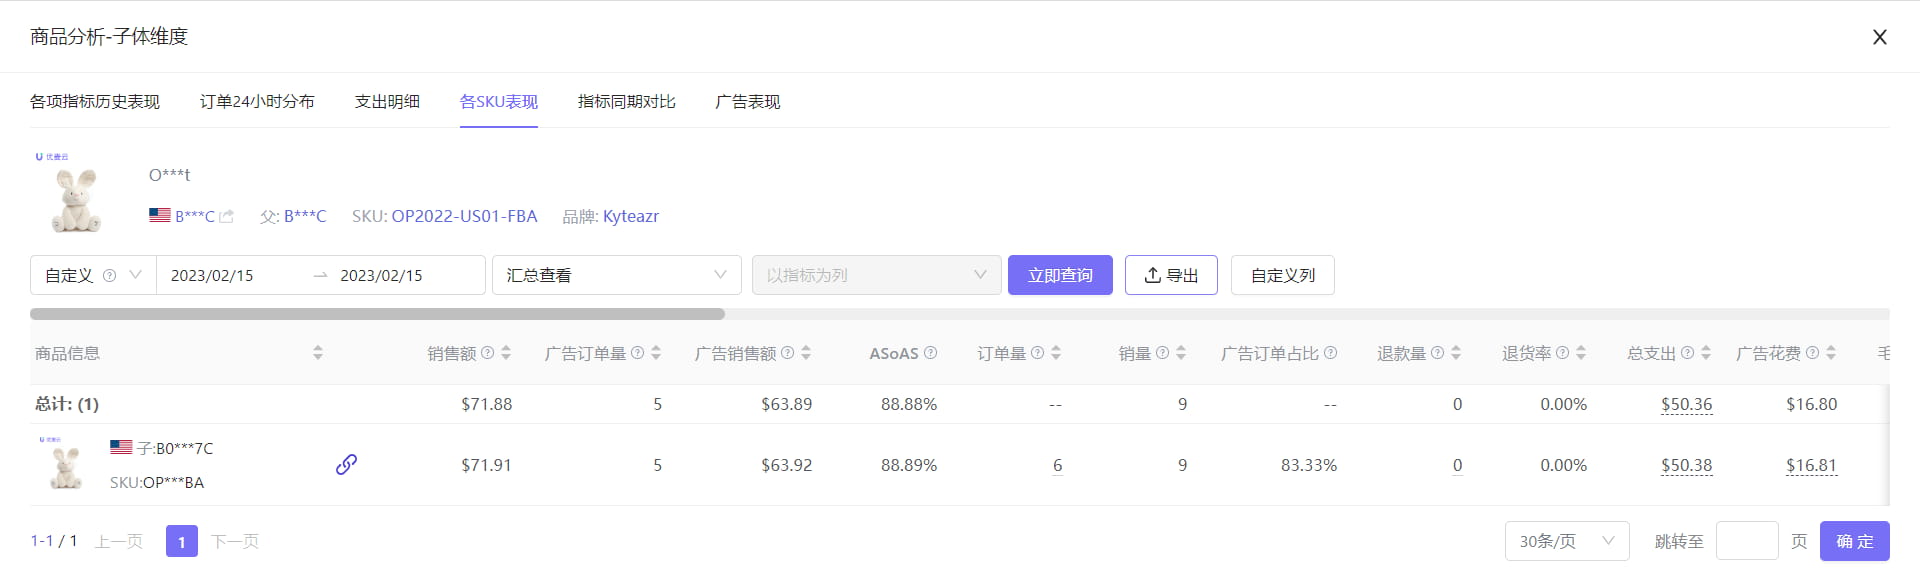Sort by 广告订单量 arrows
This screenshot has height=580, width=1920.
pos(656,353)
